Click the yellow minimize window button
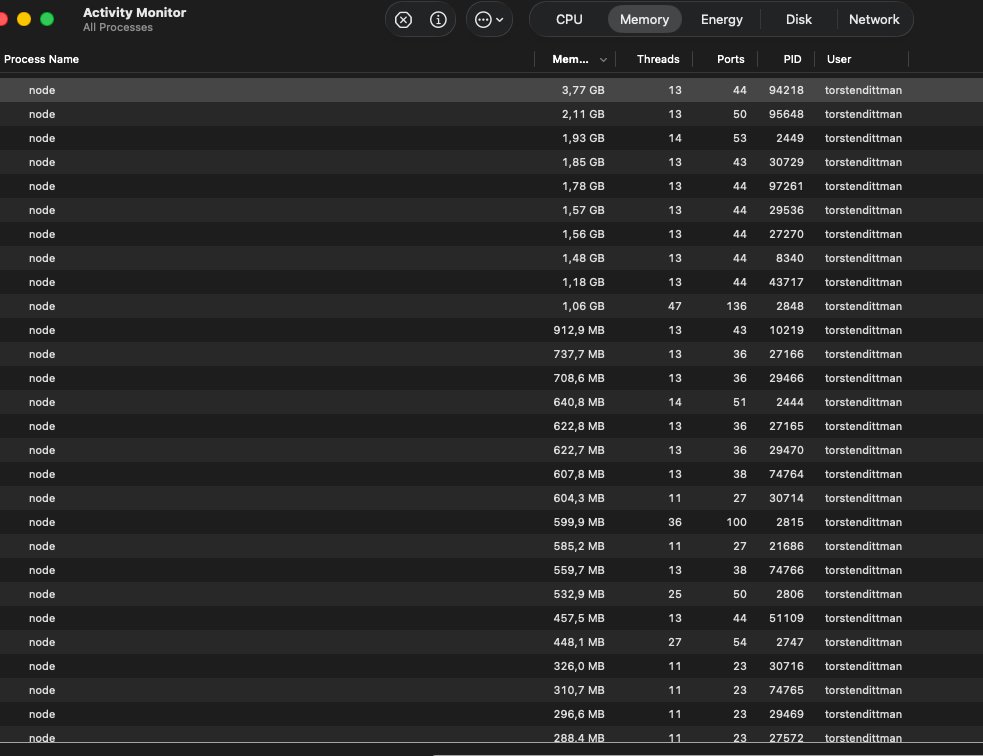Screen dimensions: 983x756 [x=24, y=19]
